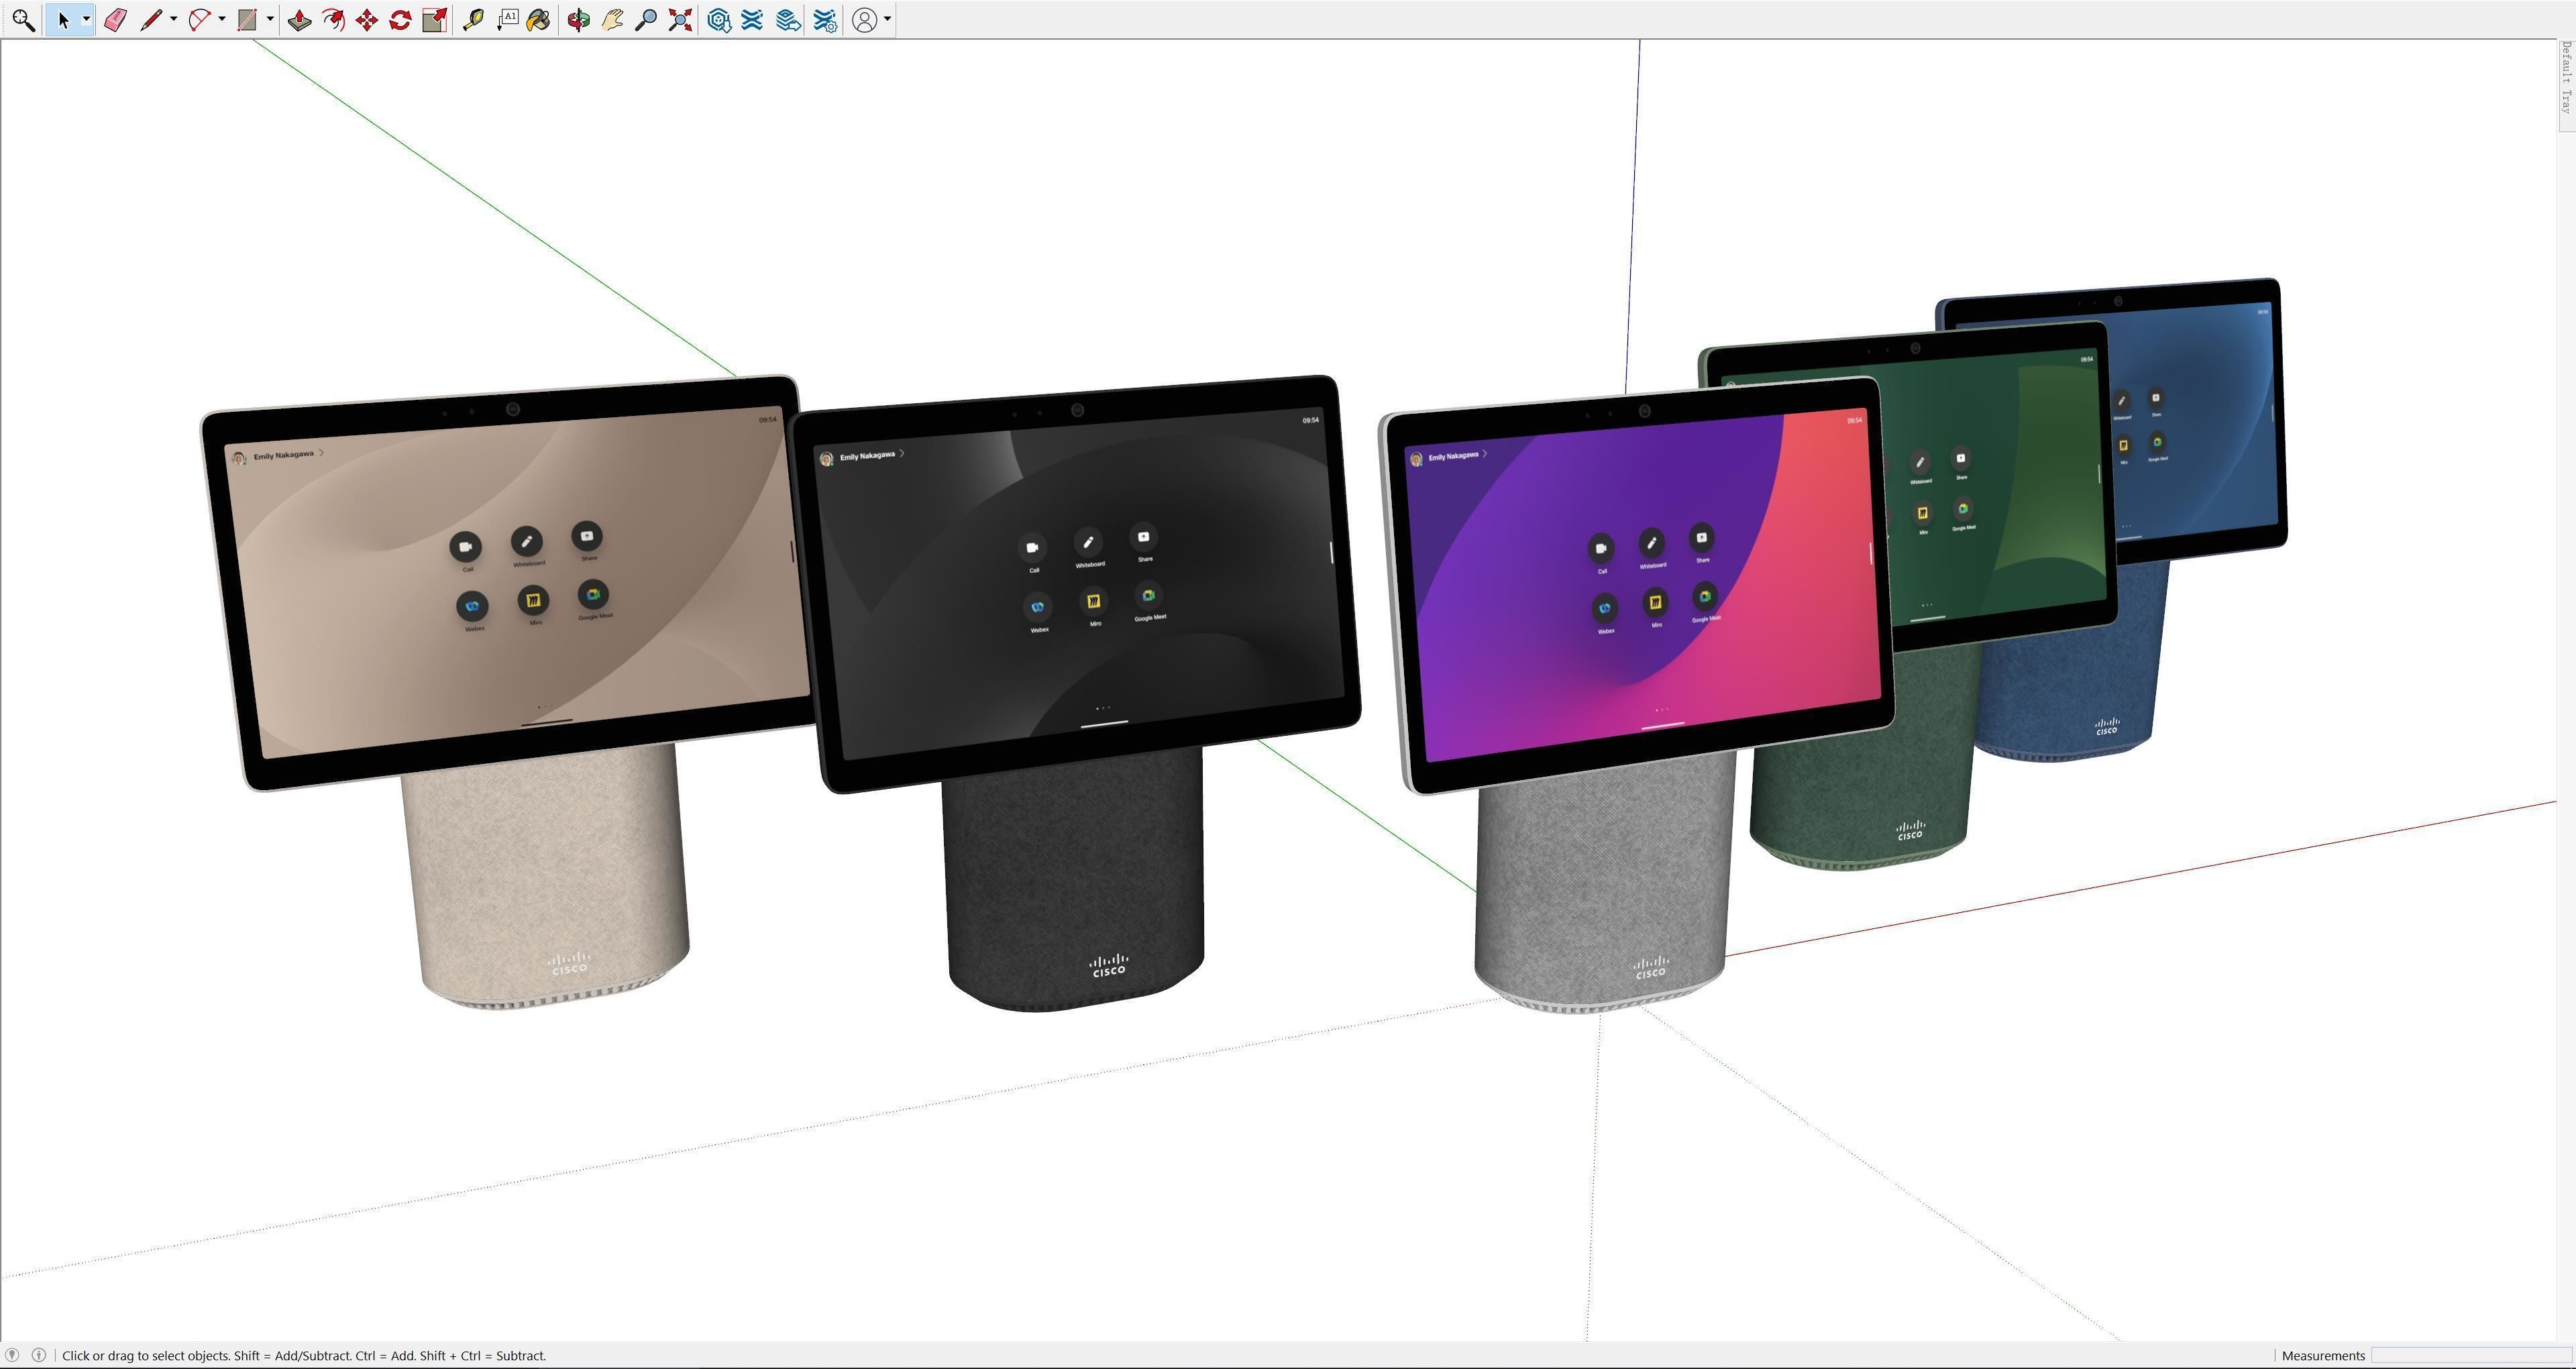This screenshot has width=2576, height=1369.
Task: Activate the Select tool
Action: [63, 19]
